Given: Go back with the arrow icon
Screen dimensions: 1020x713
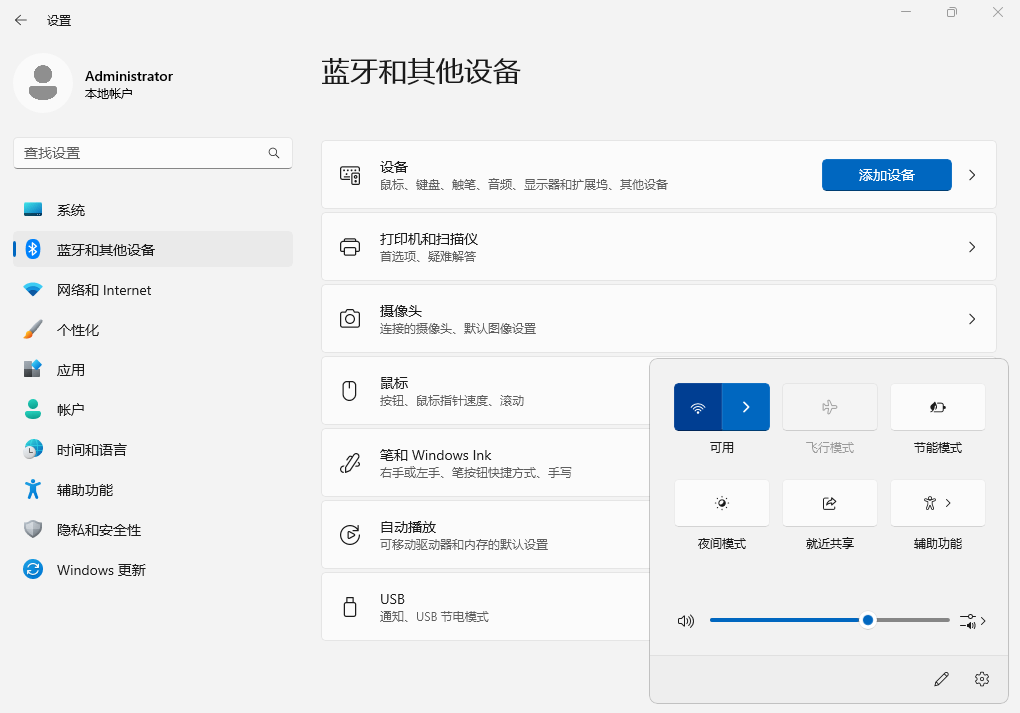Looking at the screenshot, I should 21,20.
